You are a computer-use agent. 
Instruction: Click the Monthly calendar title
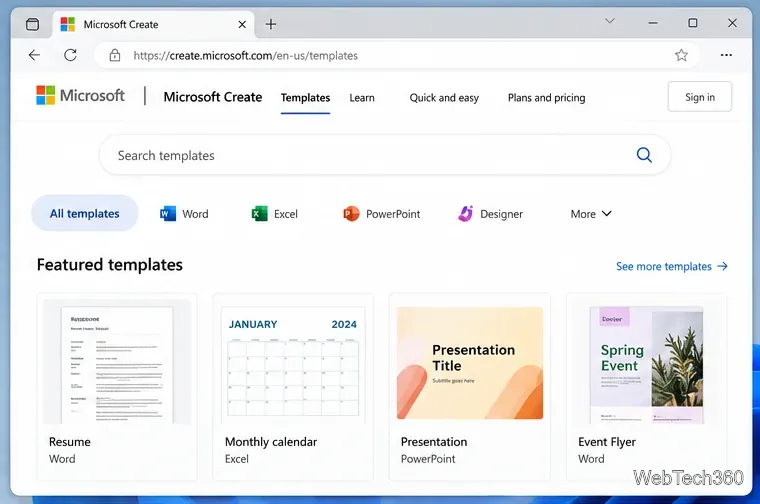pos(271,442)
